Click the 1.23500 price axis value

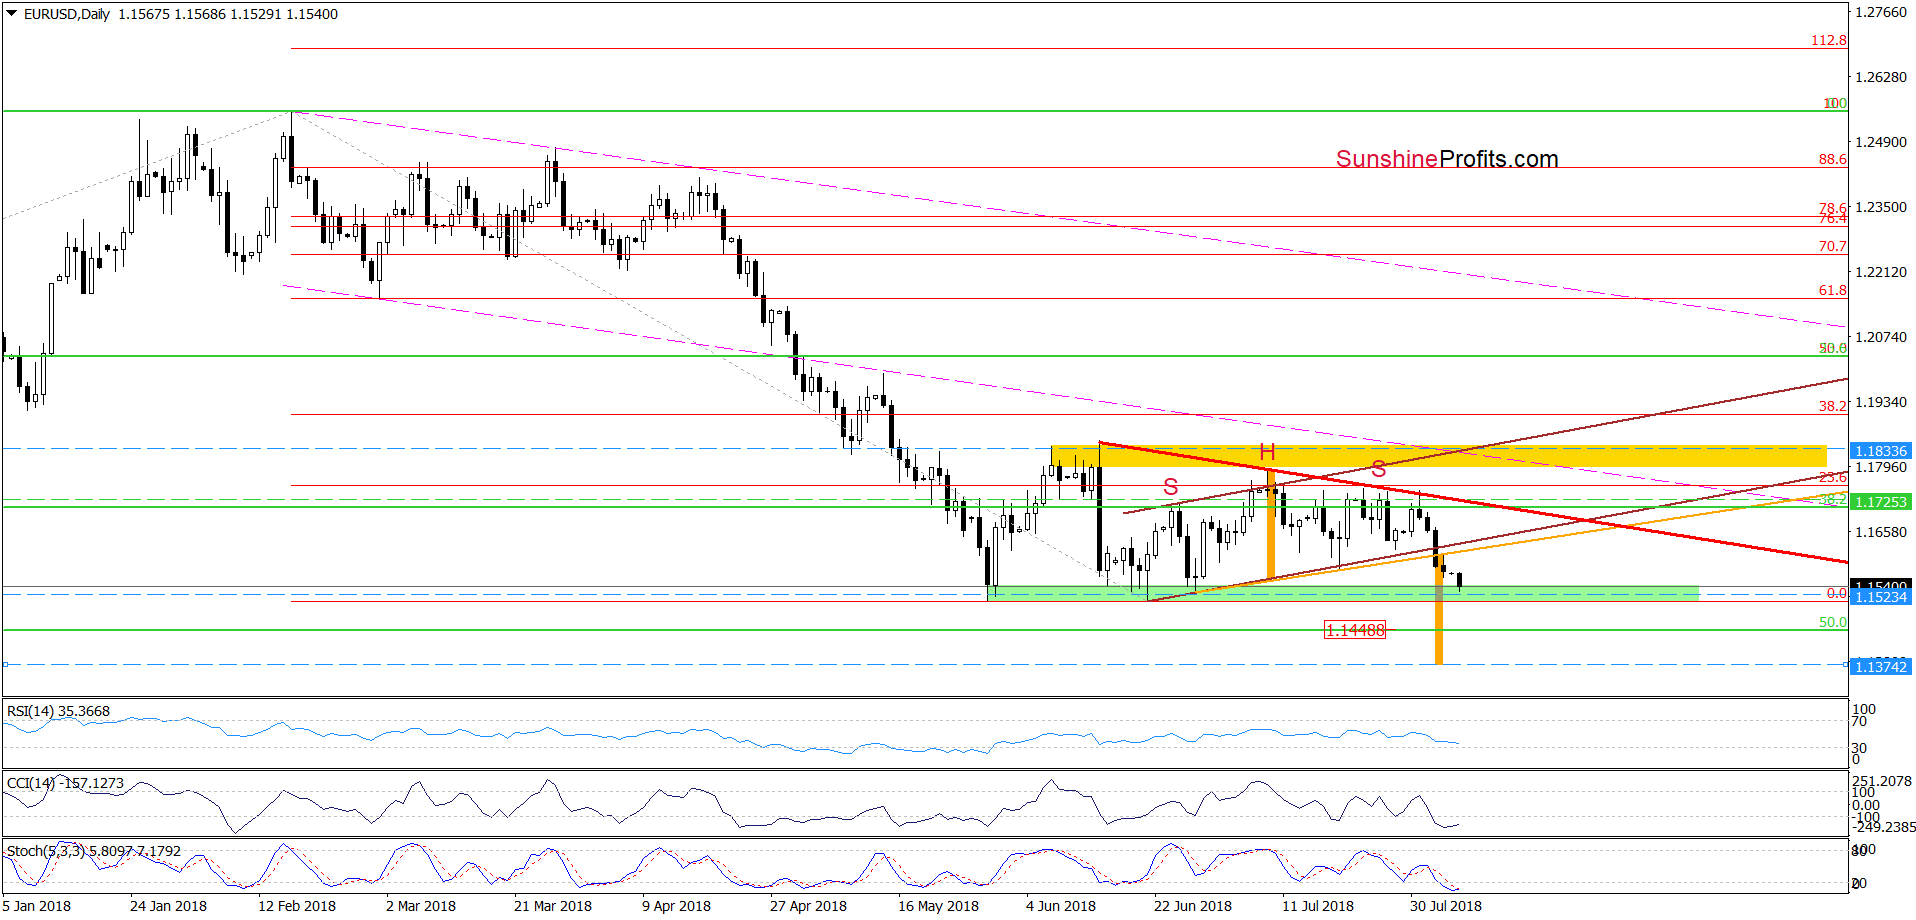click(1881, 207)
